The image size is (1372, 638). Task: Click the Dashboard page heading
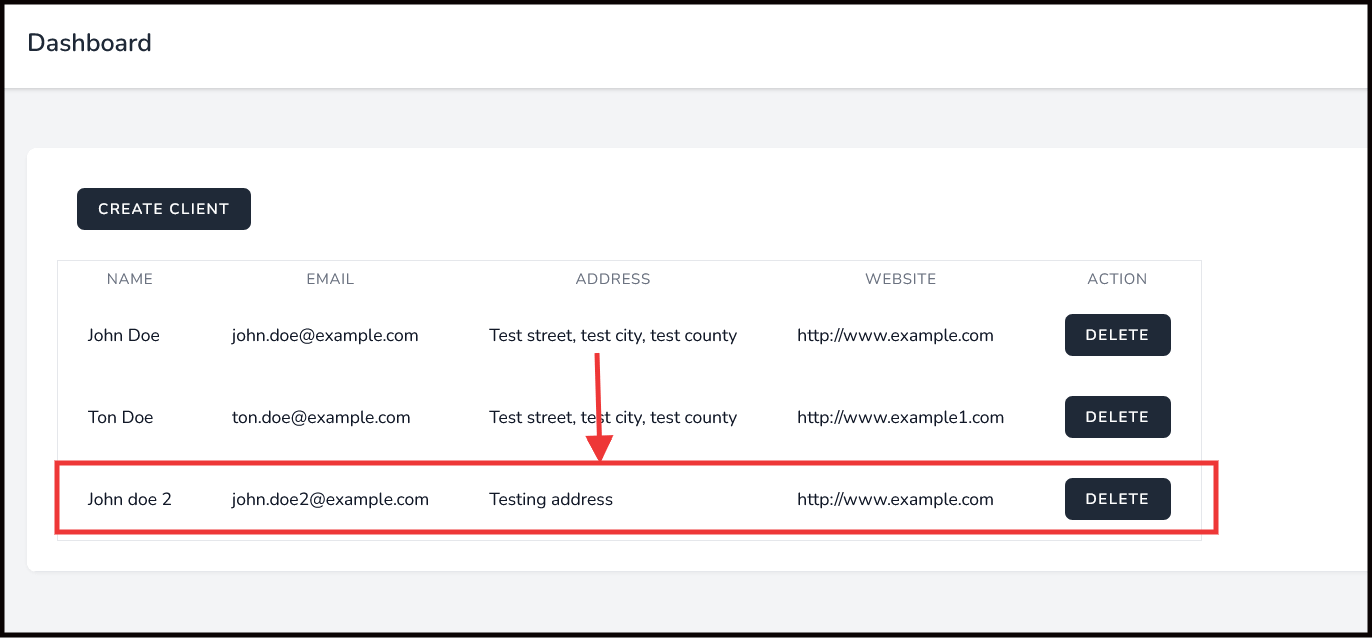point(89,43)
